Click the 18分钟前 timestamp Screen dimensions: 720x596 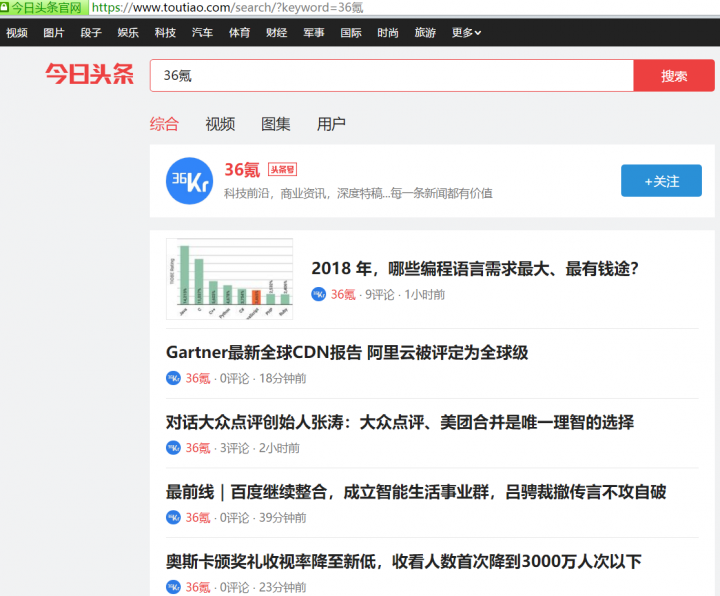pos(283,378)
